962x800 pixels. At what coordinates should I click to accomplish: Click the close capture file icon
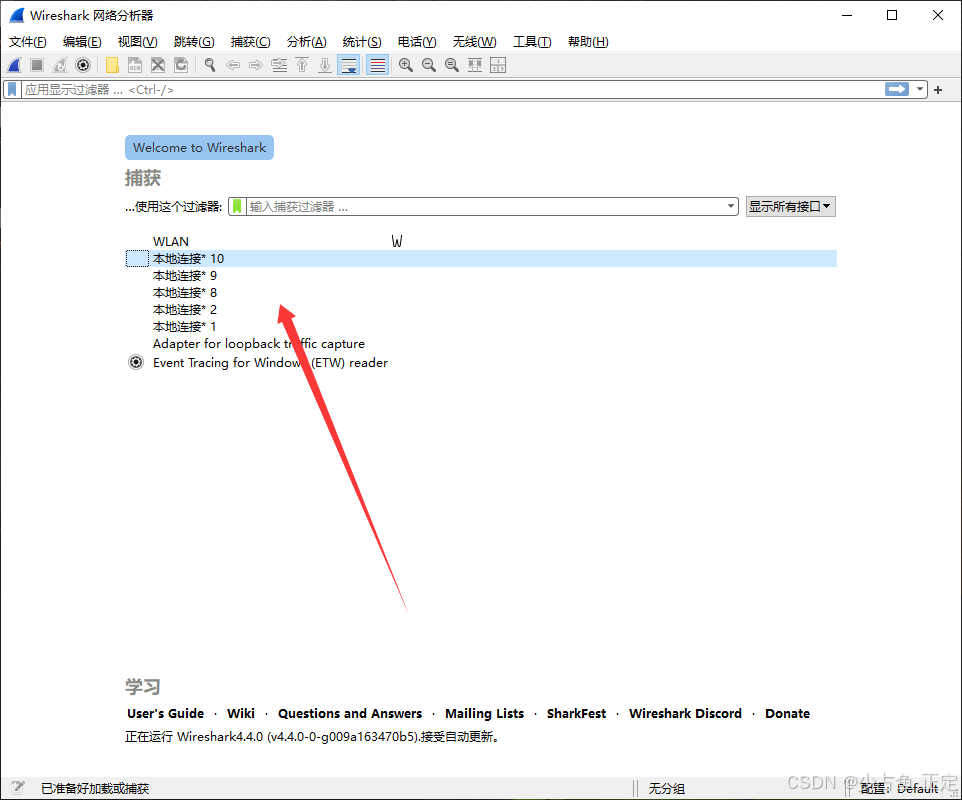pyautogui.click(x=158, y=65)
